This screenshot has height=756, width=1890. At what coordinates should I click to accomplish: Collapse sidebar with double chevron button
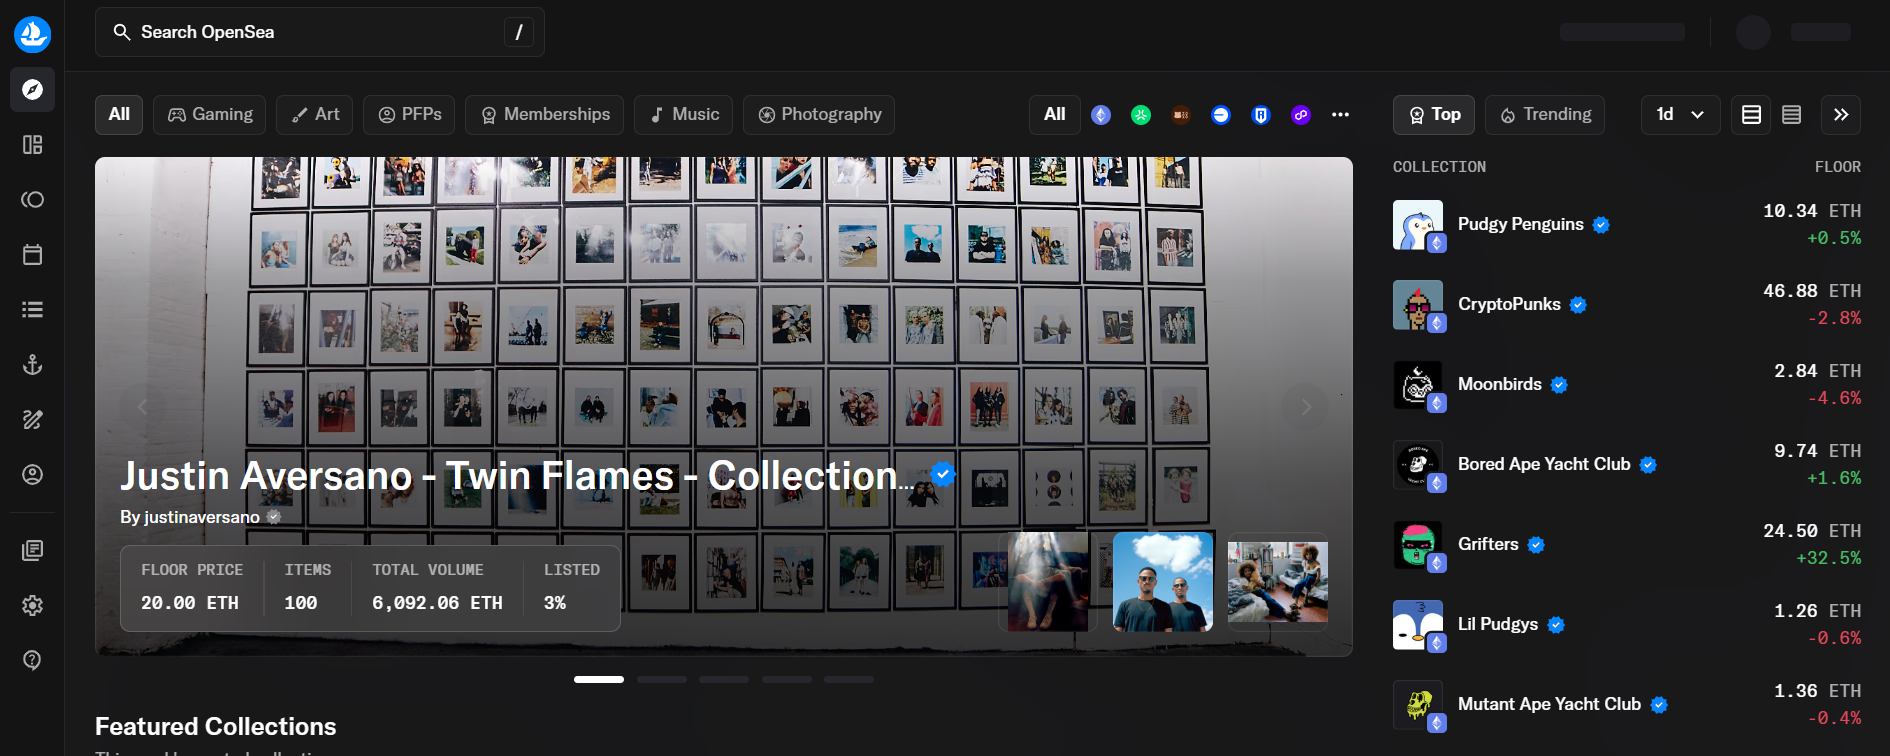(x=1841, y=115)
